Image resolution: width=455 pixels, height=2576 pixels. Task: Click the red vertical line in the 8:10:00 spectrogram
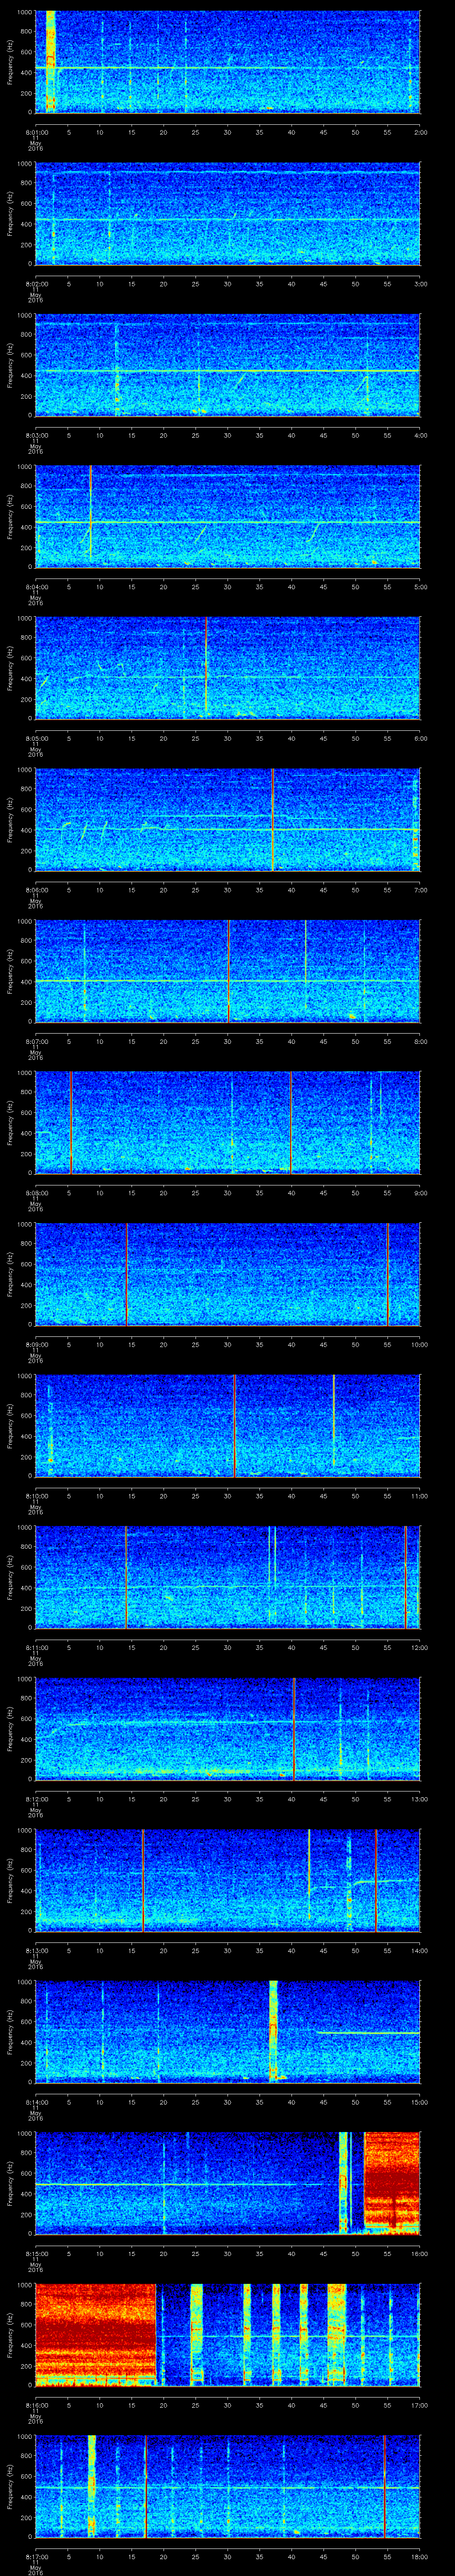(x=234, y=1426)
